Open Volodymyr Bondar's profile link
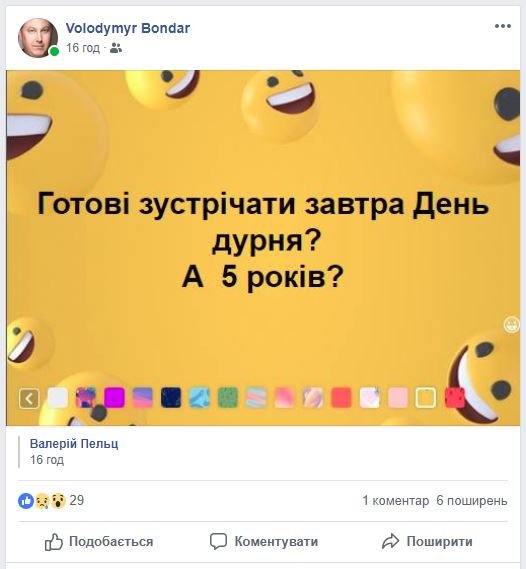Viewport: 526px width, 569px height. click(128, 28)
